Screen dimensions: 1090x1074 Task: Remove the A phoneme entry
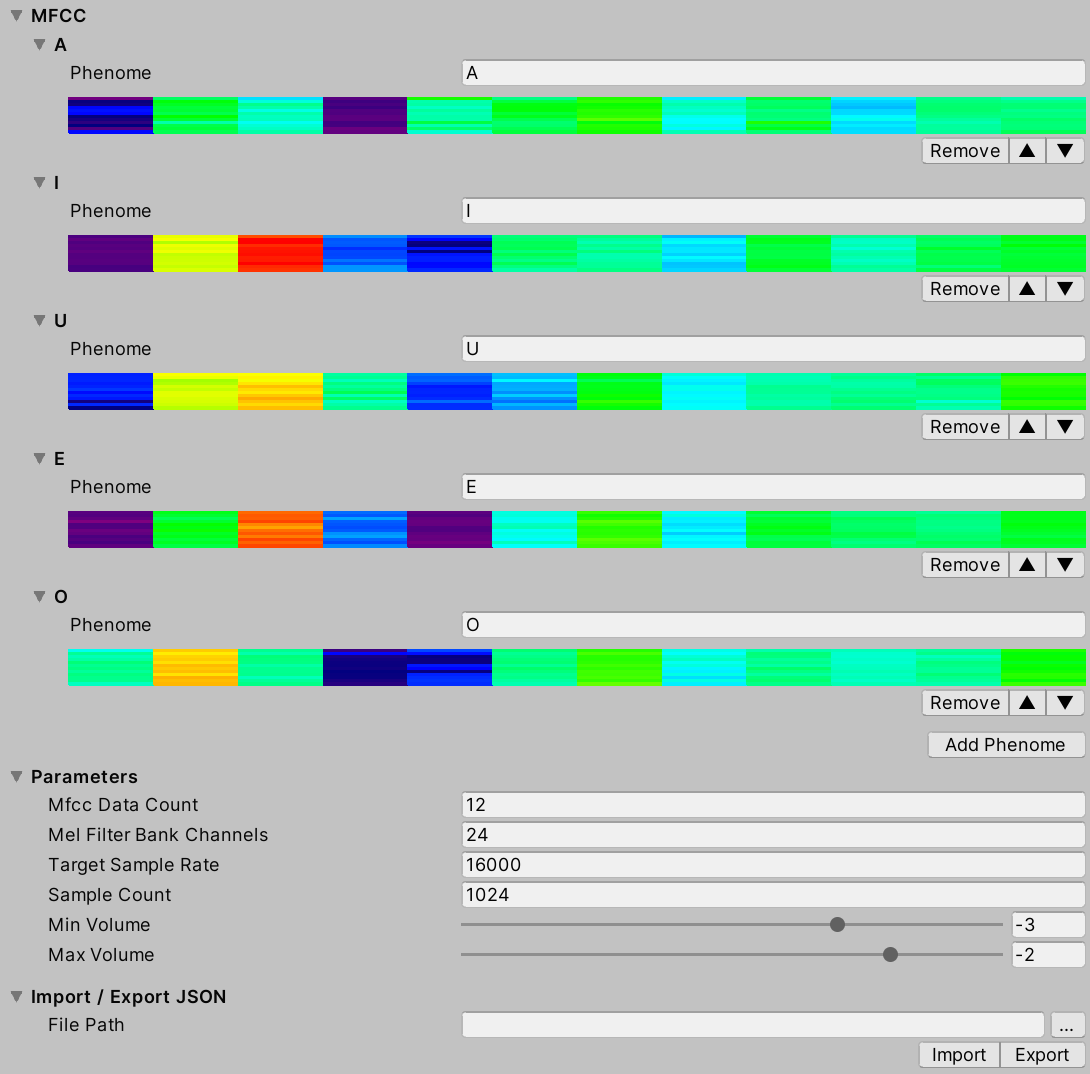pos(965,151)
